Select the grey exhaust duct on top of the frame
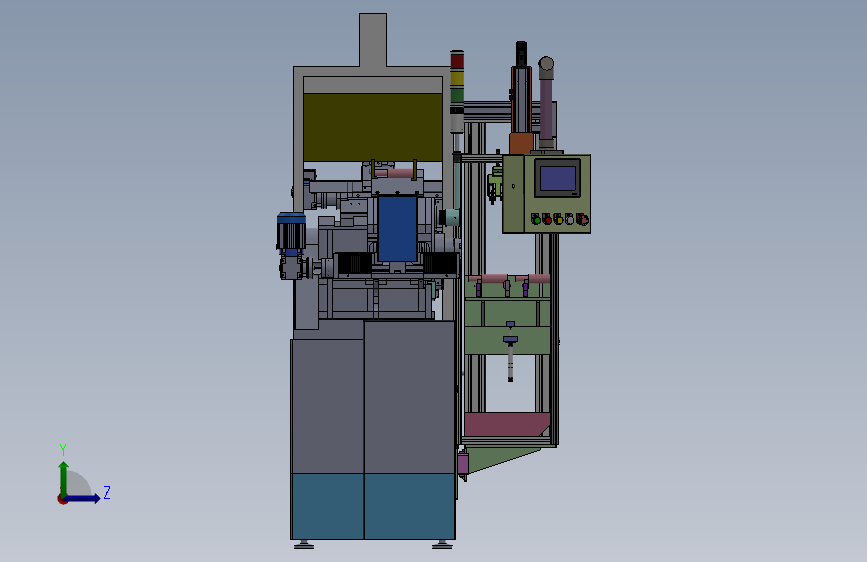The height and width of the screenshot is (562, 867). (x=373, y=40)
